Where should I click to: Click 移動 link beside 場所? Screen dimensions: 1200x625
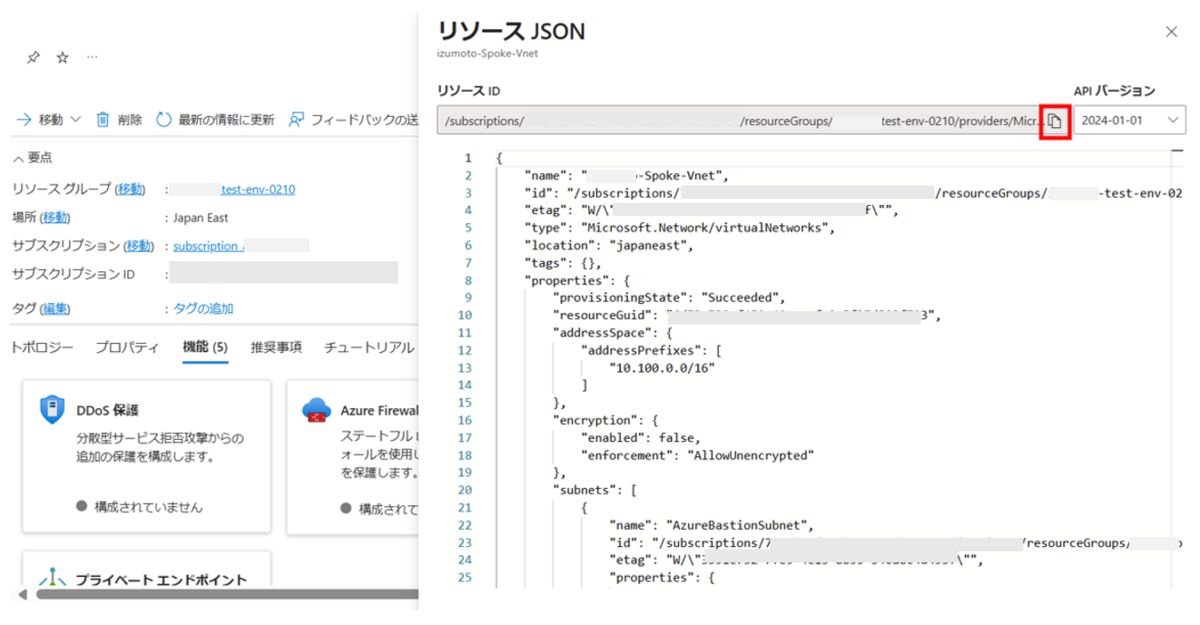(x=56, y=217)
